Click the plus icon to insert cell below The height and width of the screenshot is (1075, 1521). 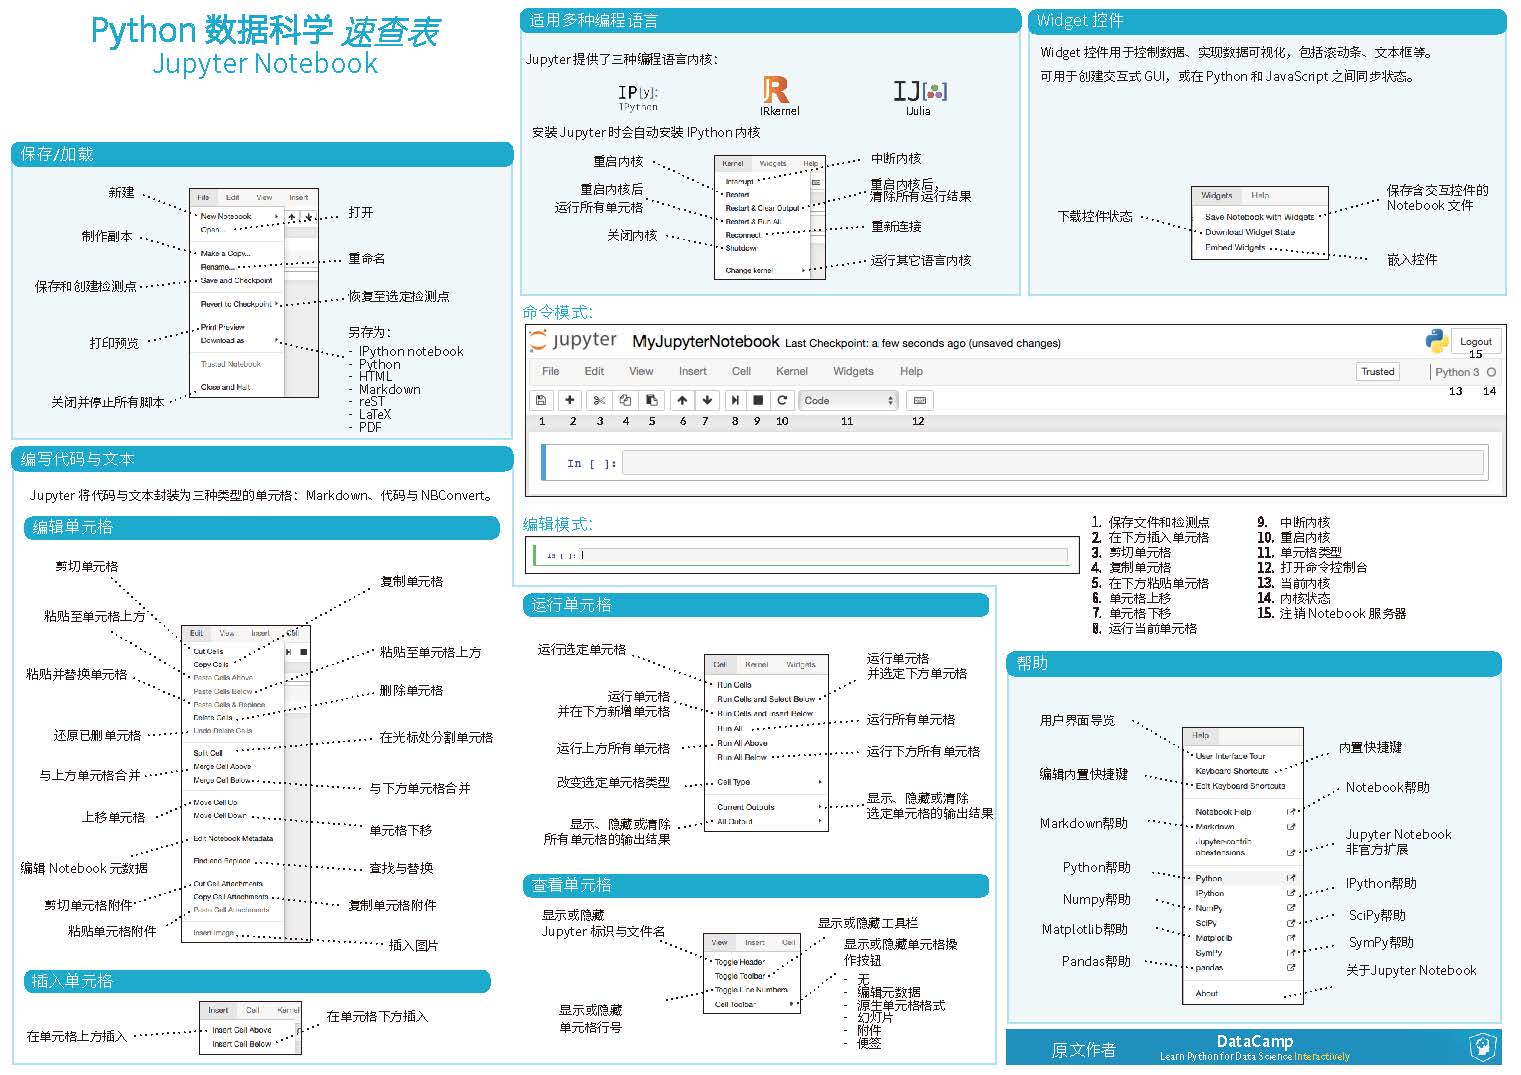[569, 400]
